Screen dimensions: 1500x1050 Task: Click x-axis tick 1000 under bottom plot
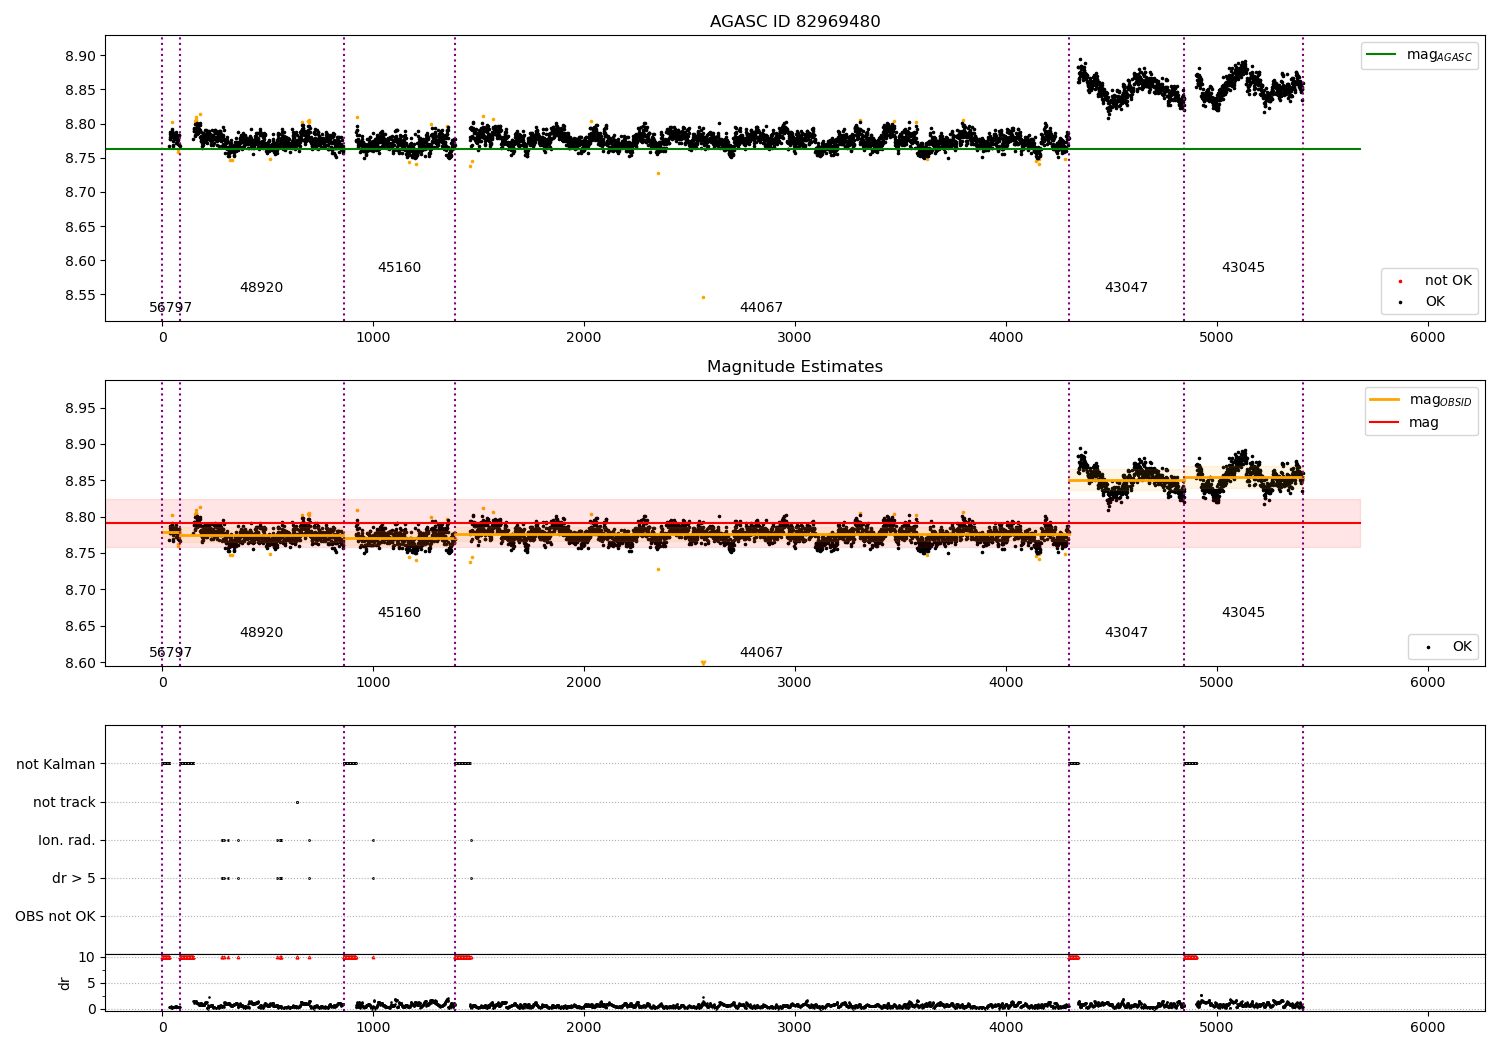click(373, 1027)
